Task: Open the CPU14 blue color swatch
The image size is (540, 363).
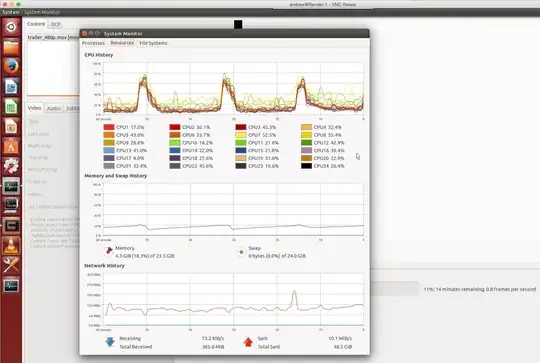Action: (175, 151)
